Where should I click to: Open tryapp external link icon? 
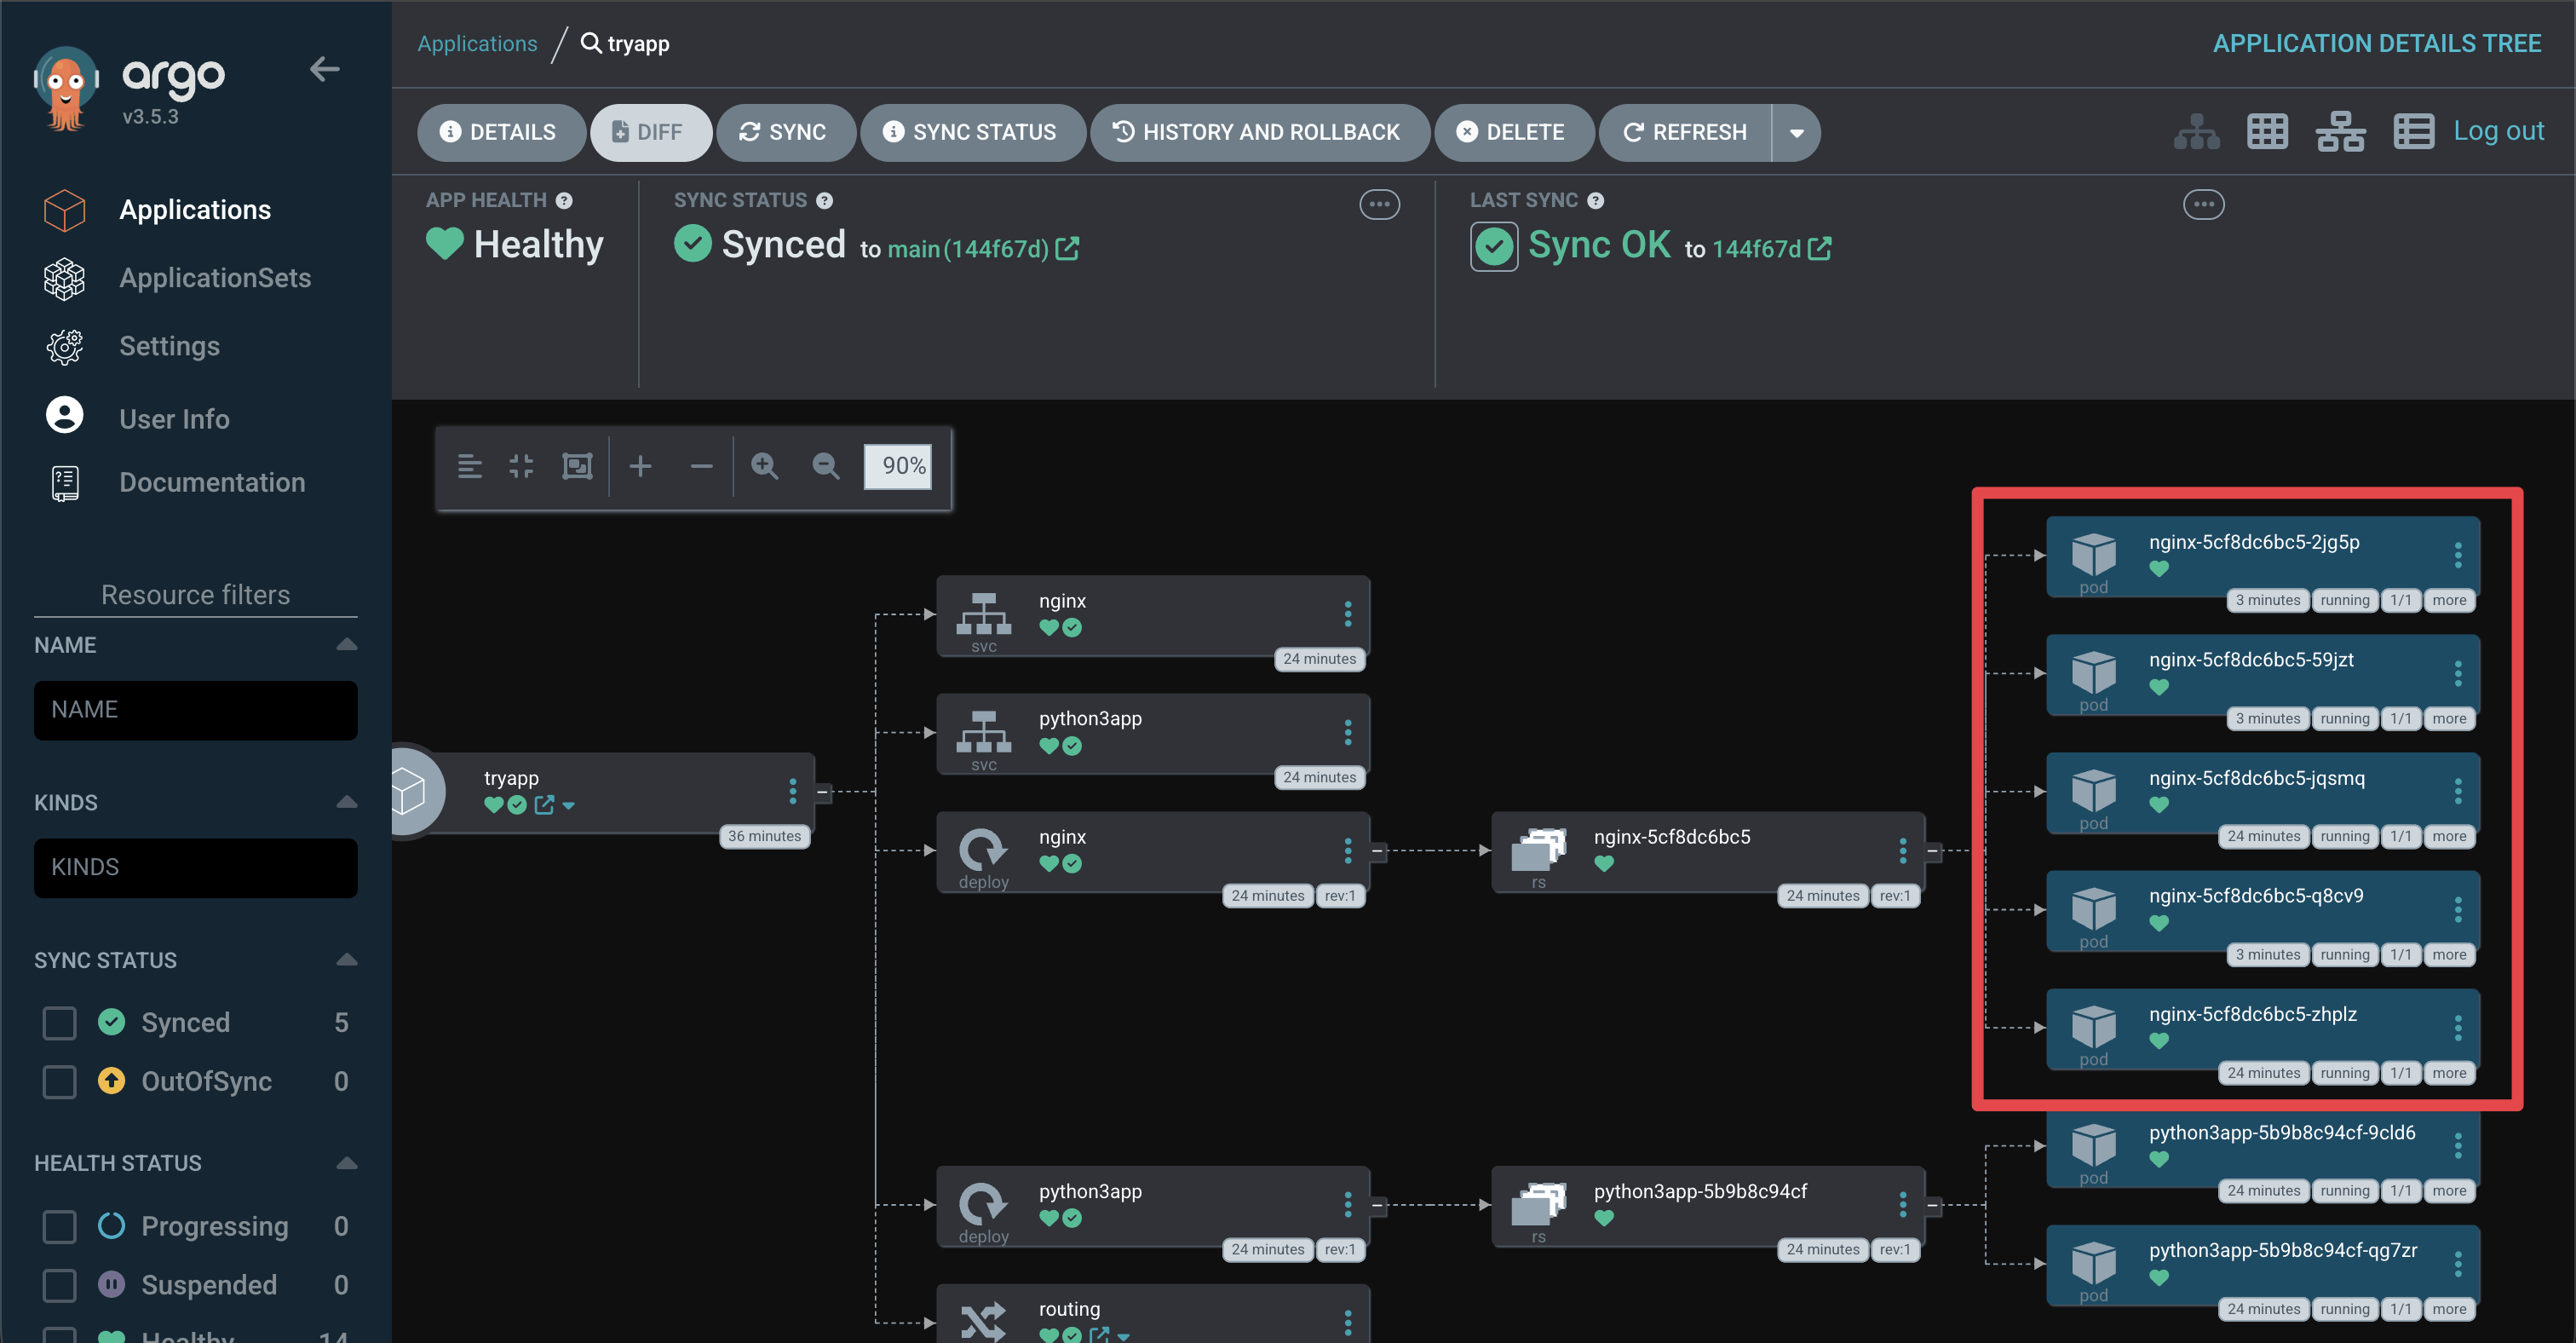pos(544,805)
